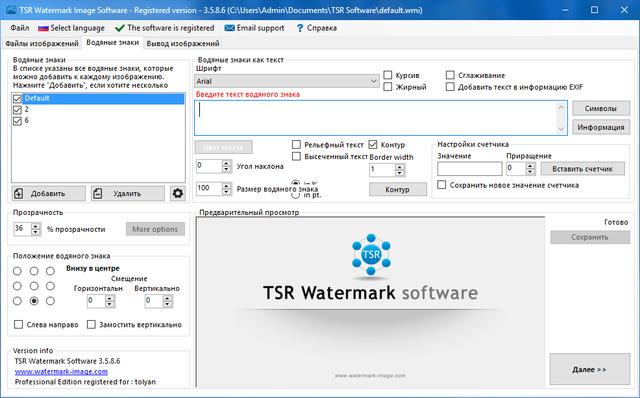Increase the Вертикально offset spinner

pyautogui.click(x=167, y=299)
